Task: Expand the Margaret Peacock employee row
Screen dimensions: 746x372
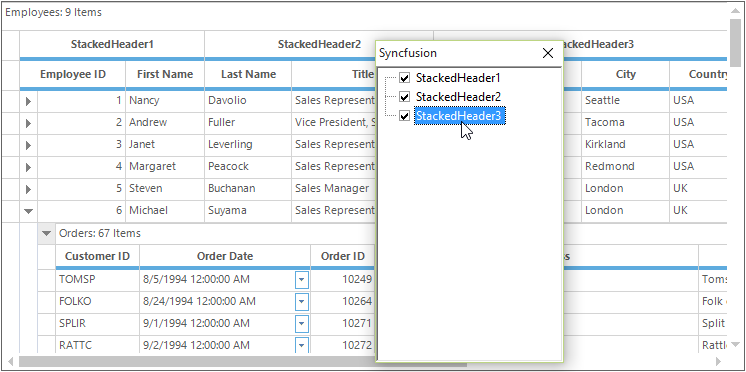Action: click(29, 166)
